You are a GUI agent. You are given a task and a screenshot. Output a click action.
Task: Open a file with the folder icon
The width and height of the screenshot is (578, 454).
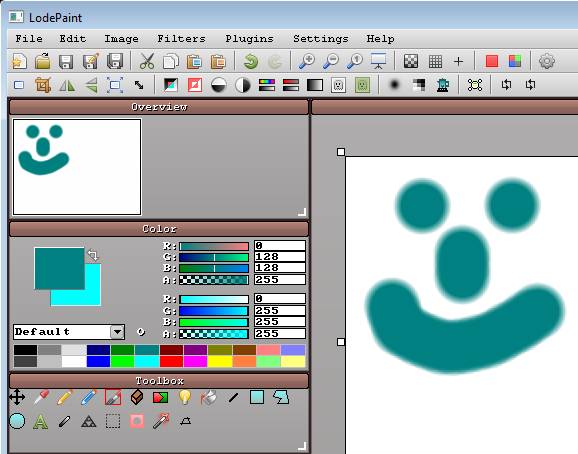click(43, 62)
